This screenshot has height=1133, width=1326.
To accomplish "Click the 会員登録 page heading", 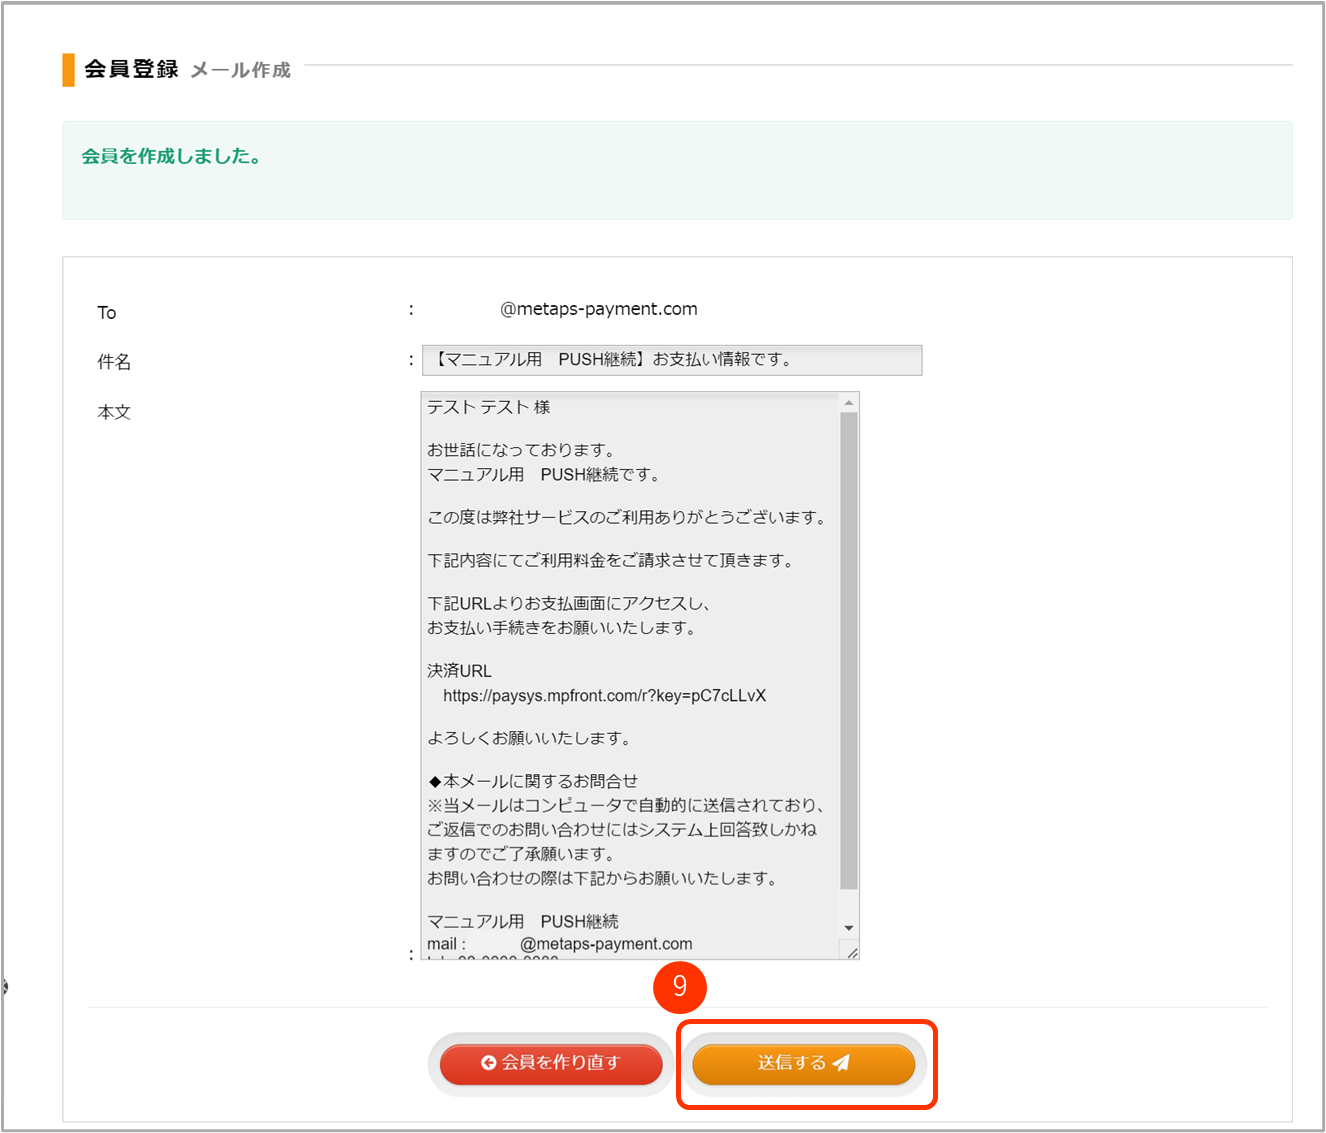I will point(131,69).
